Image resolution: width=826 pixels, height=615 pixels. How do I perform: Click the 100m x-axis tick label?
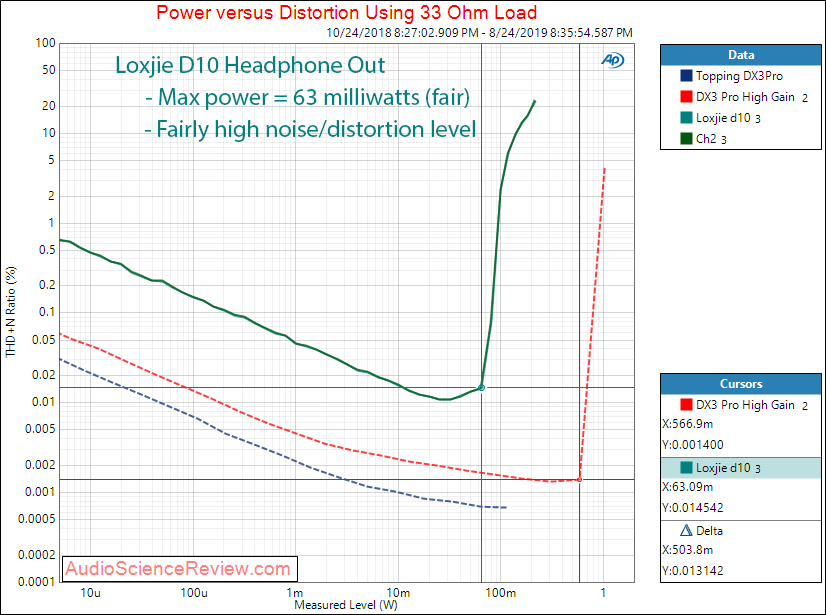point(500,593)
